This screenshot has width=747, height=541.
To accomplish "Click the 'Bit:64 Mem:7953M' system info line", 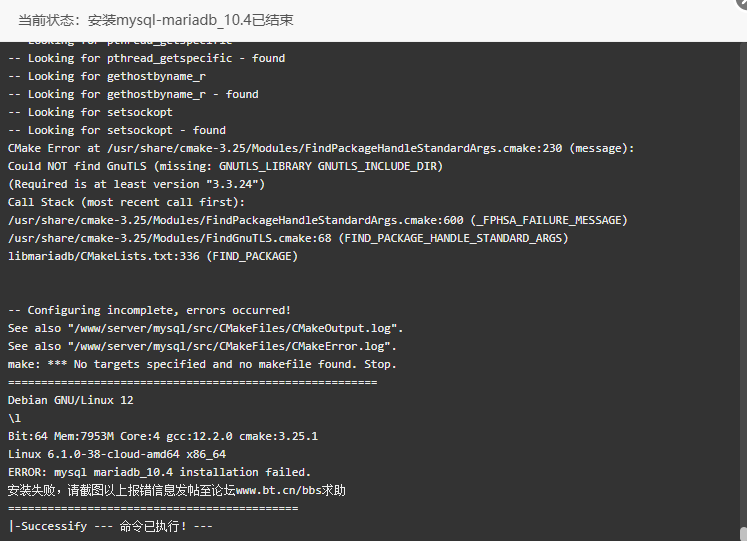I will (x=163, y=436).
